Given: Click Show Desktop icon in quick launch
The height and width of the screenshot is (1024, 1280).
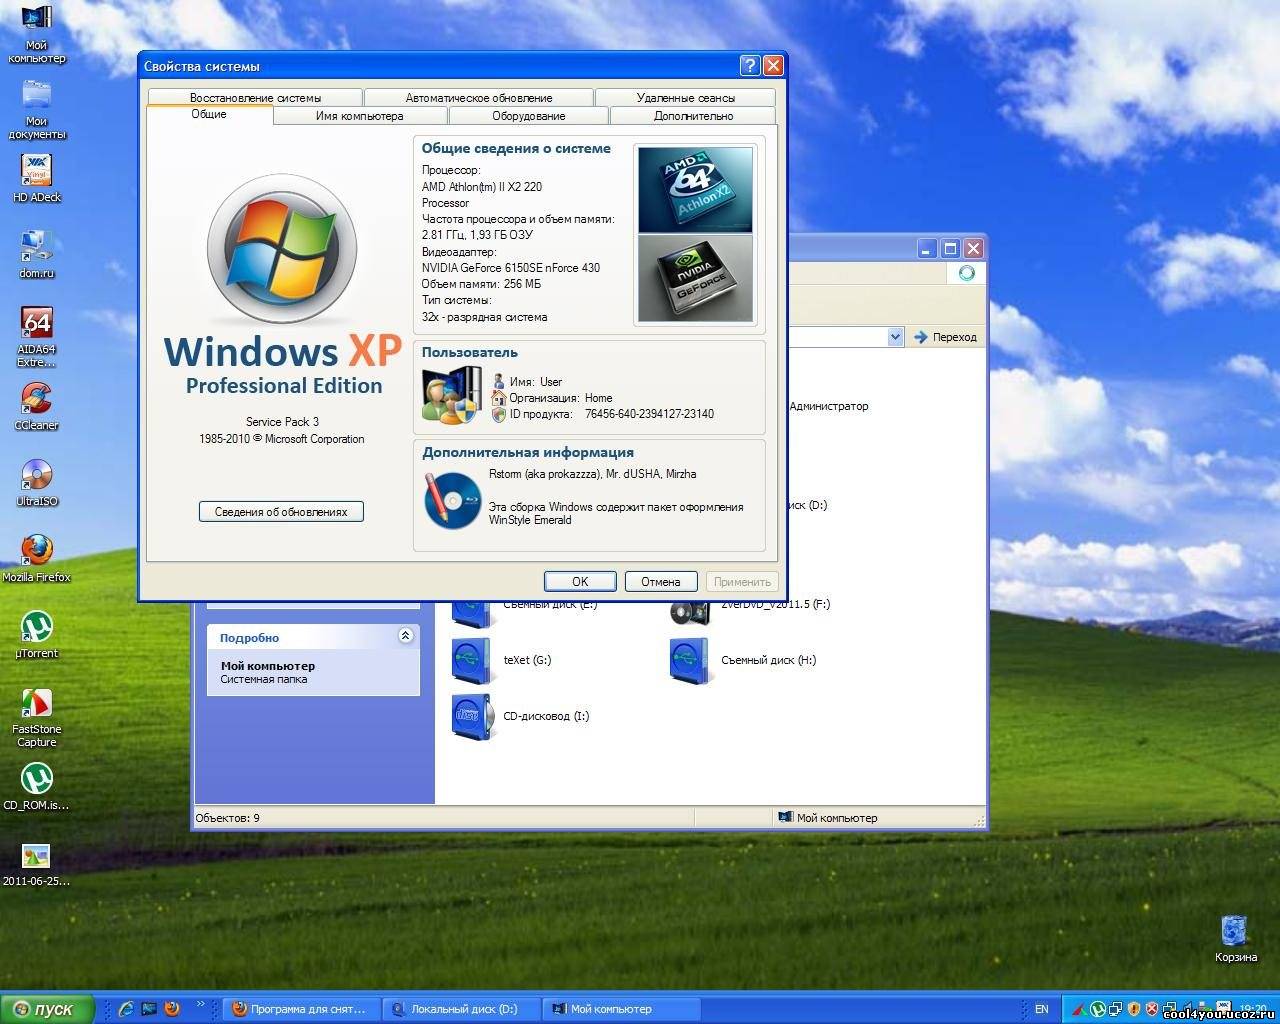Looking at the screenshot, I should tap(149, 1008).
